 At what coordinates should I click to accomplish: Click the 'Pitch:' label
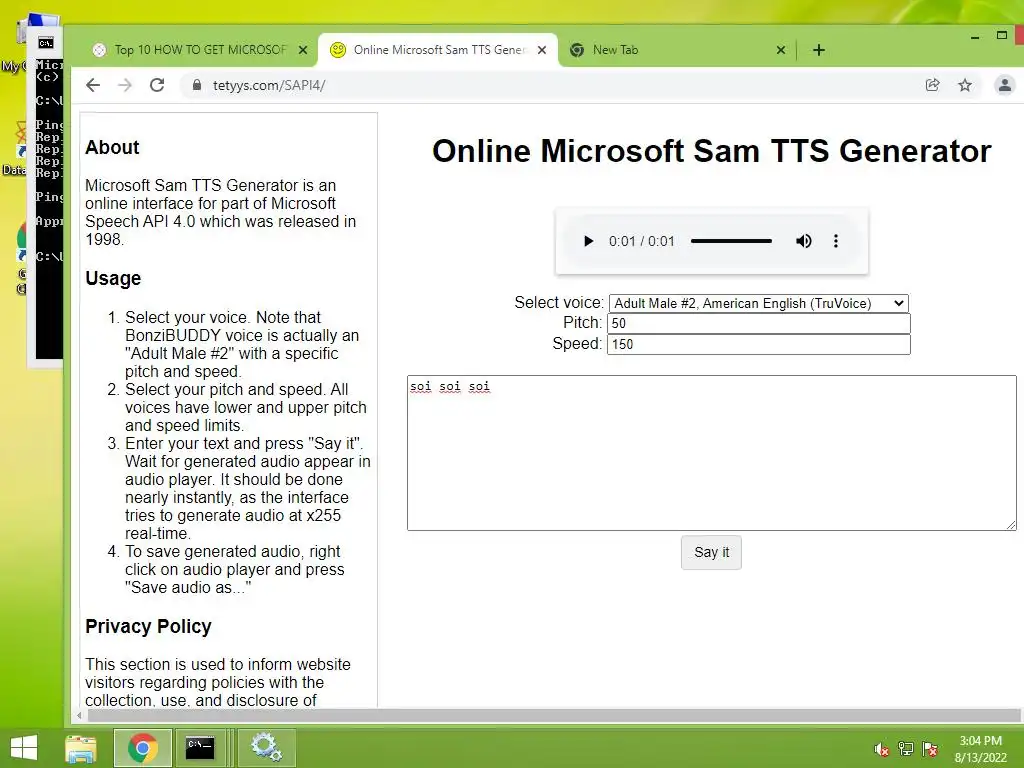coord(583,323)
